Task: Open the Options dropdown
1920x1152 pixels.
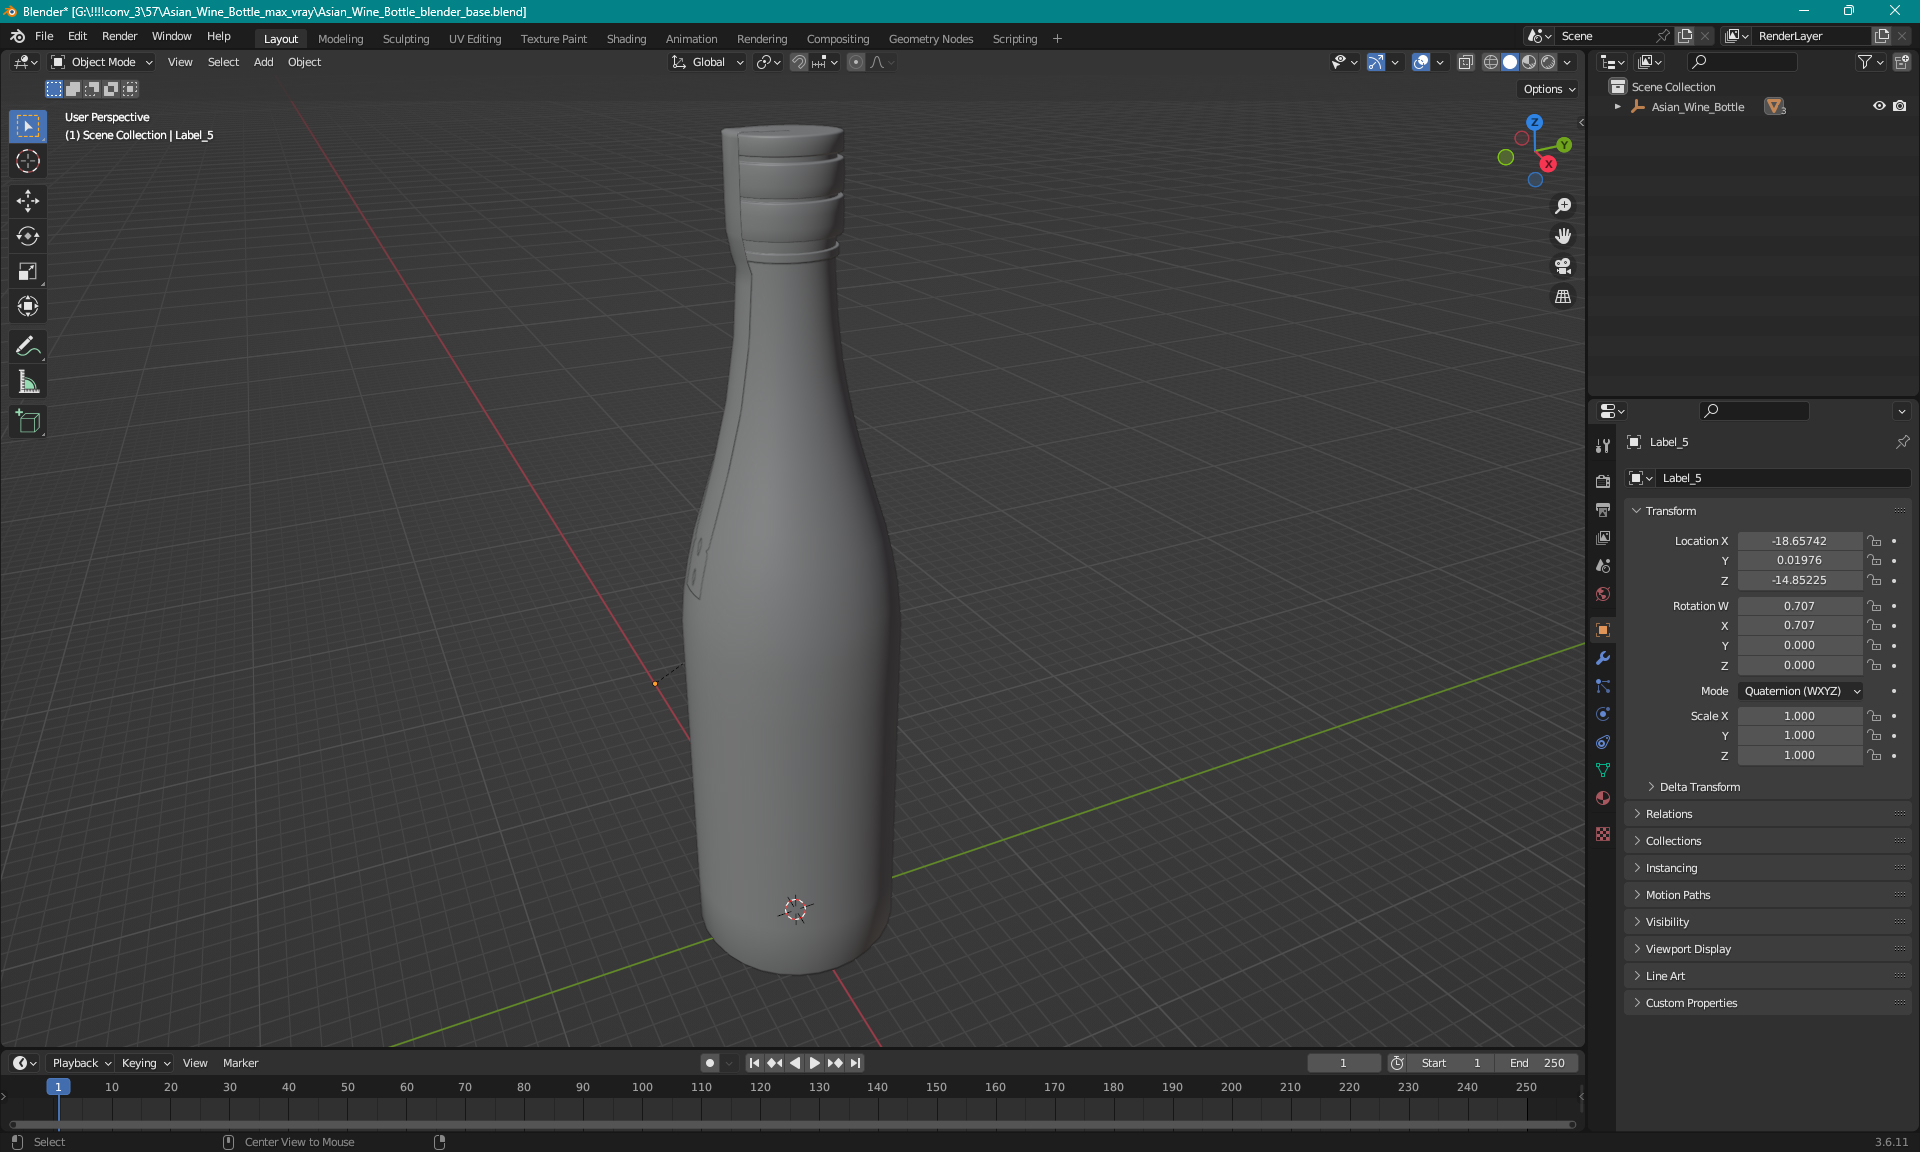Action: point(1548,89)
